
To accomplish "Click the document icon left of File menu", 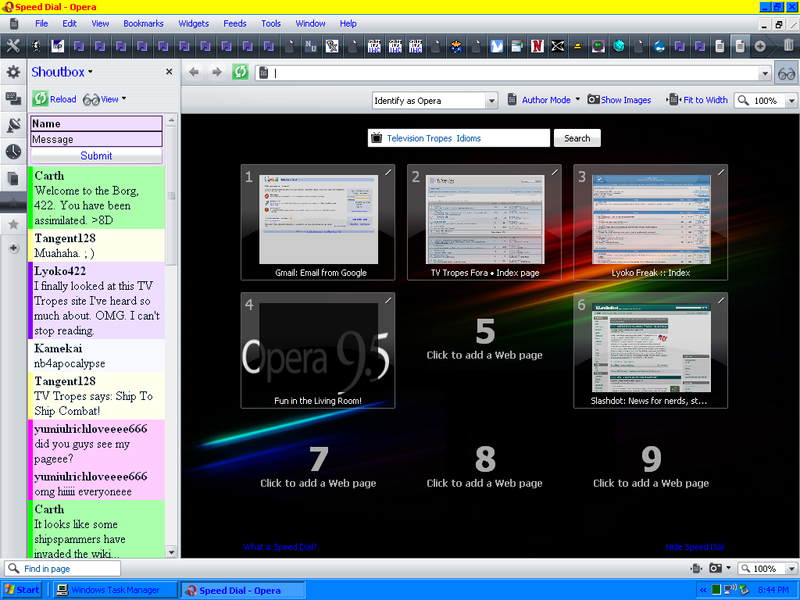I will pos(14,23).
